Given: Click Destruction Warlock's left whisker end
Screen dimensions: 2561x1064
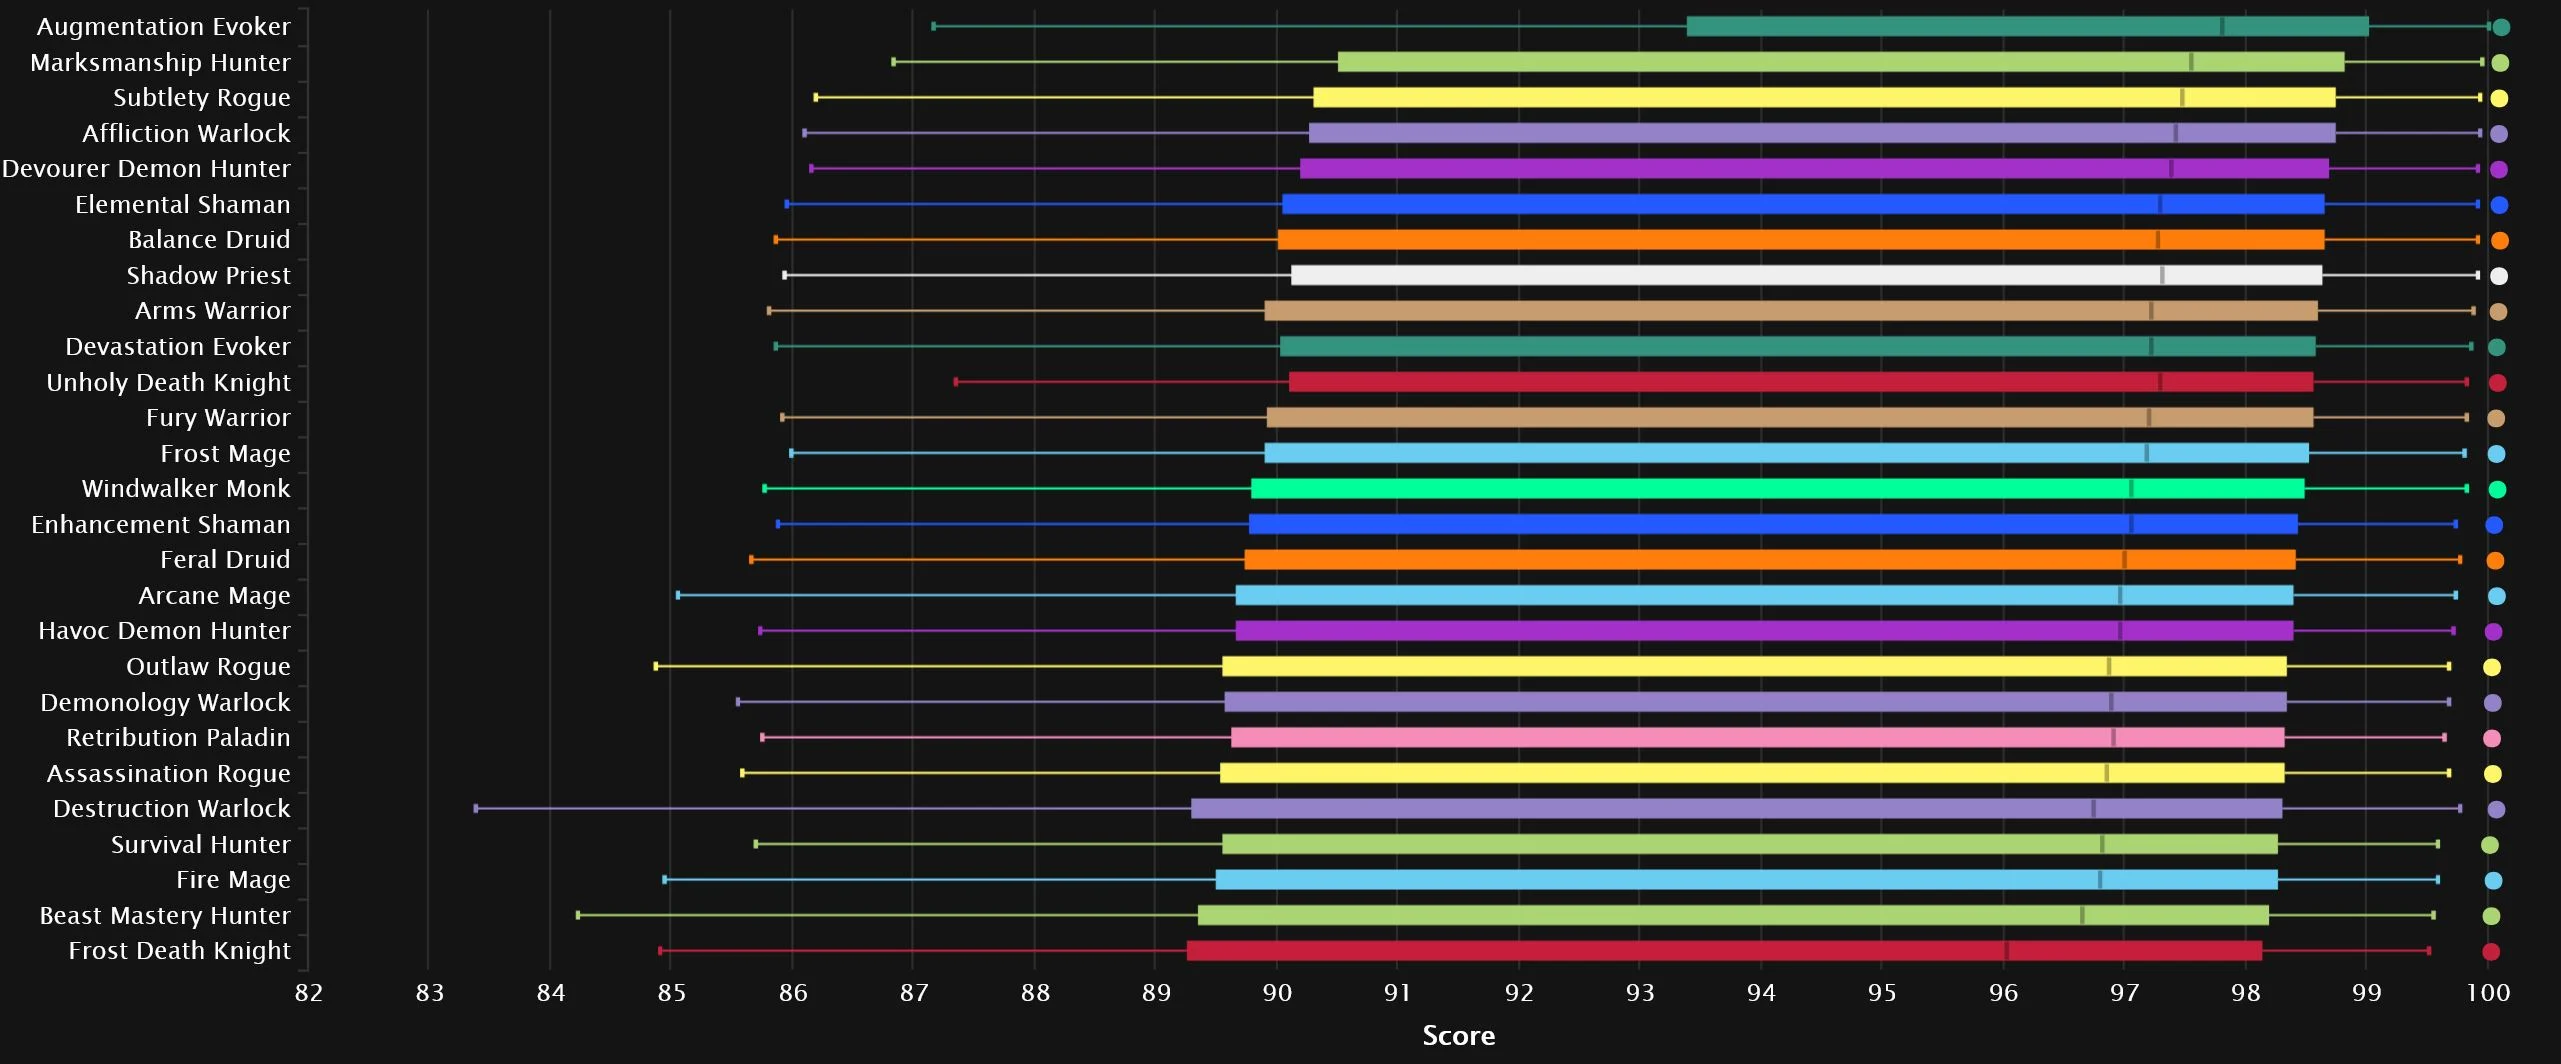Looking at the screenshot, I should point(476,809).
